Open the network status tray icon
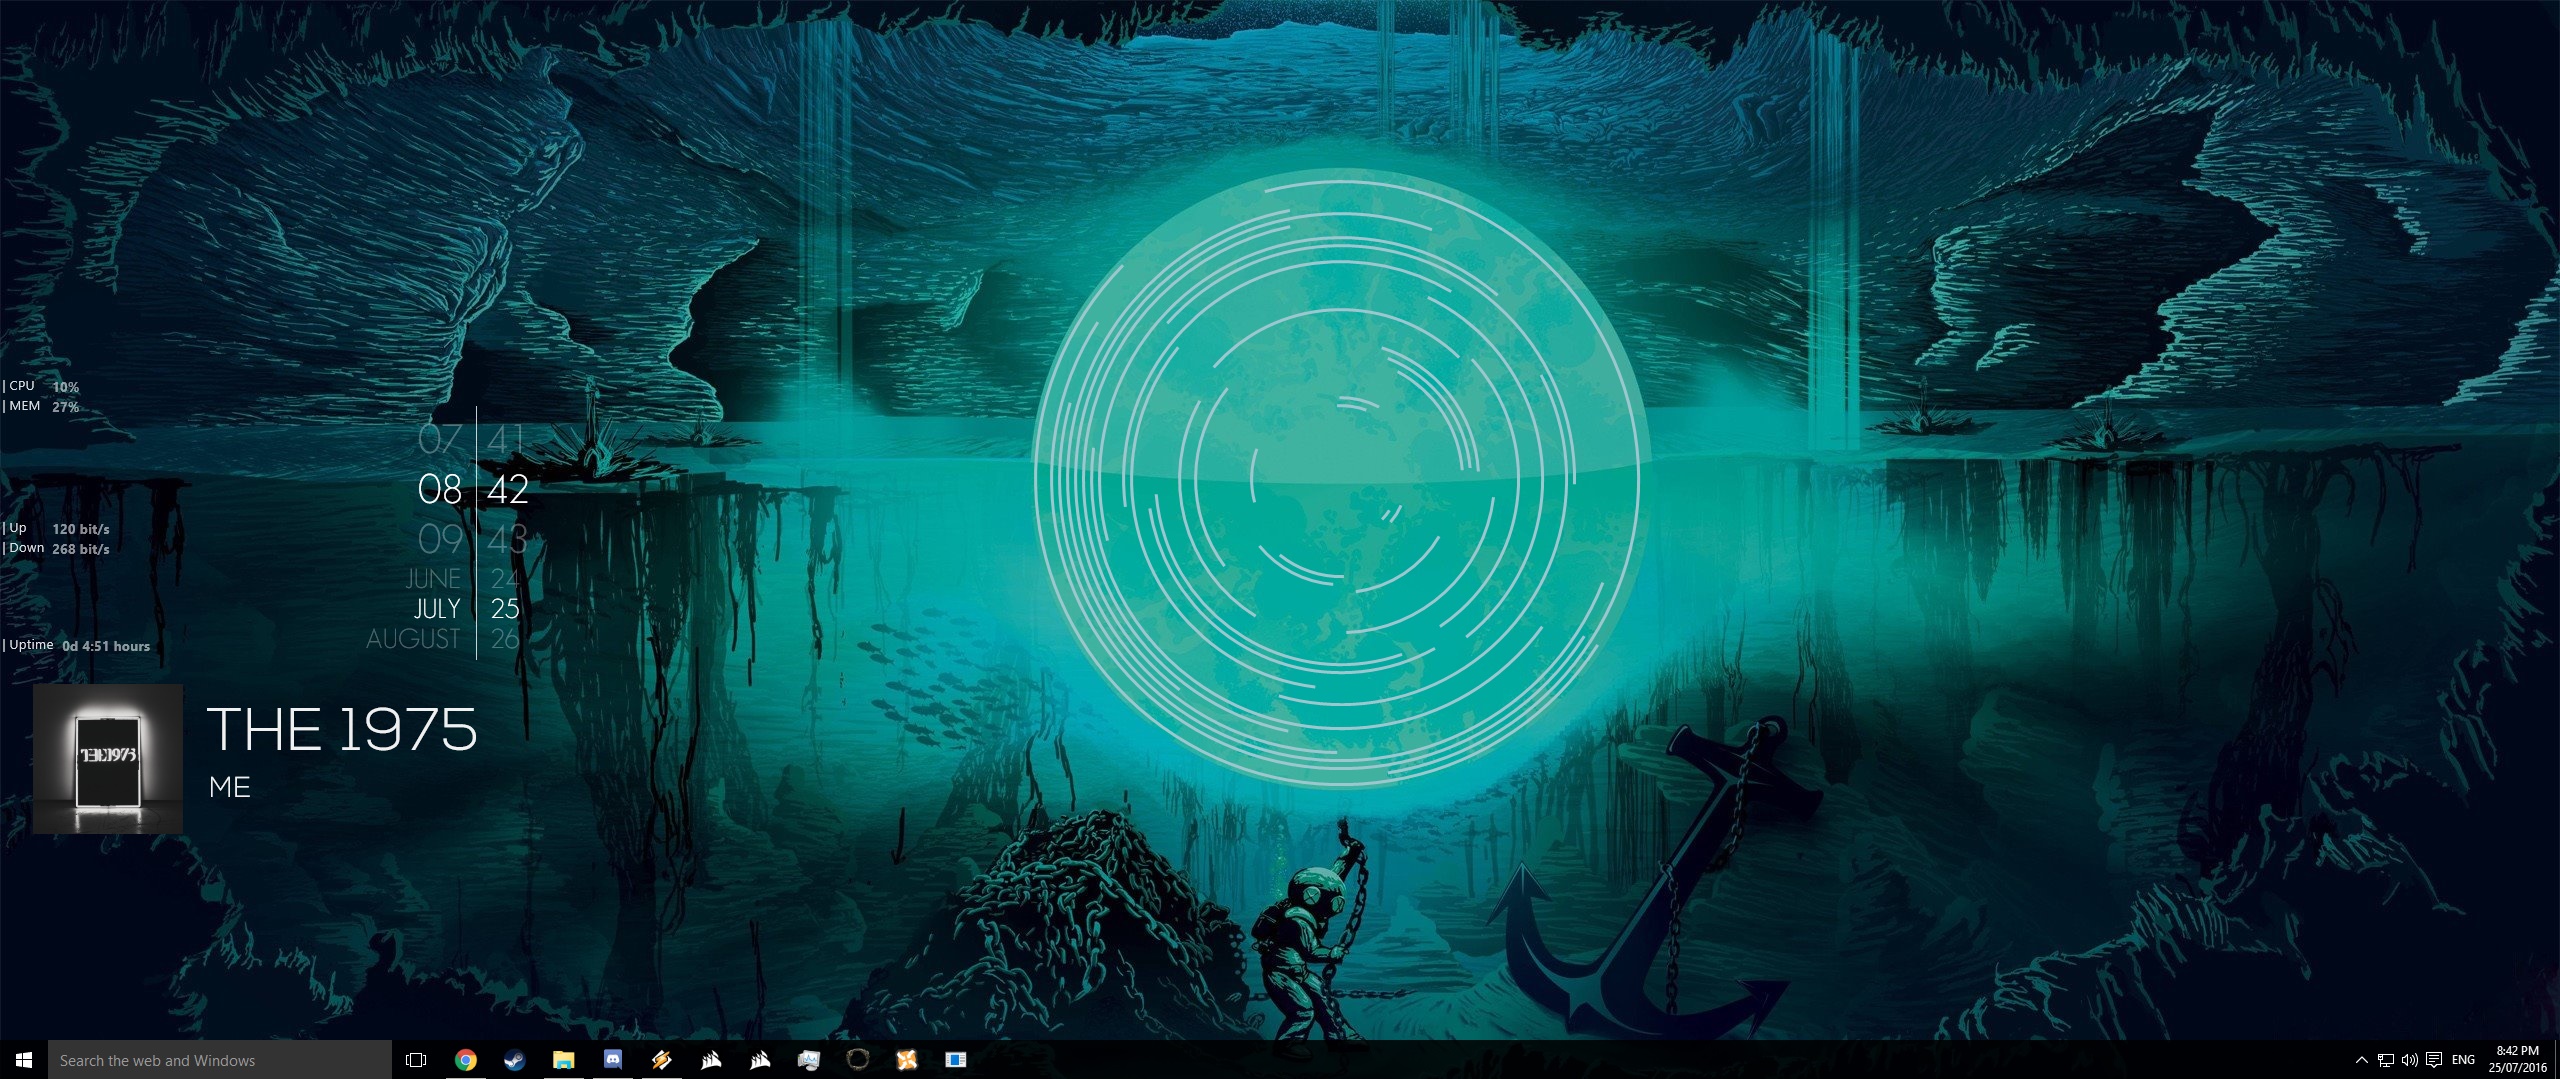 tap(2385, 1060)
